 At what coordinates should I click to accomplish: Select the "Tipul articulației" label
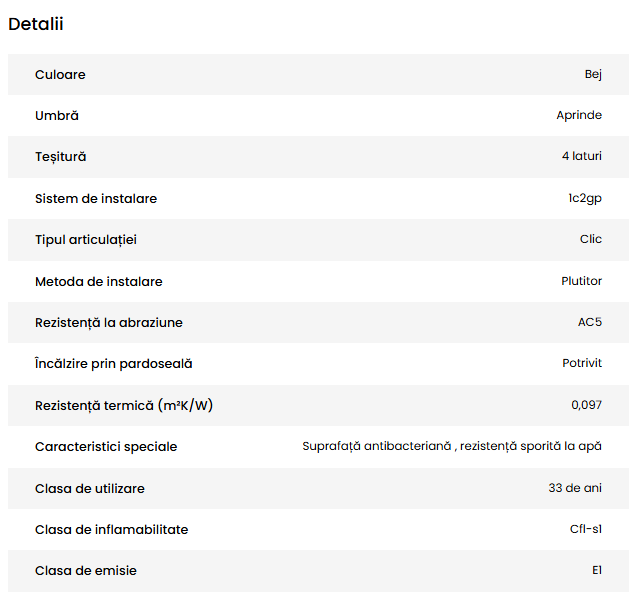tap(86, 240)
